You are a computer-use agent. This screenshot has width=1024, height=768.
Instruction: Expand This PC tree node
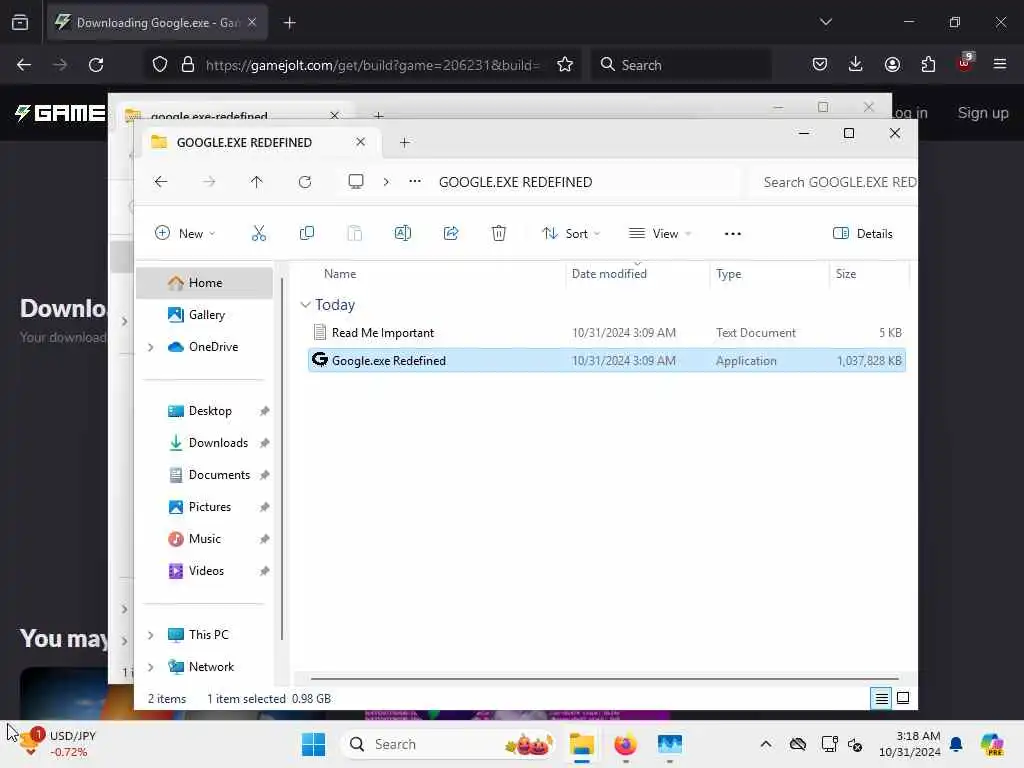(x=151, y=635)
